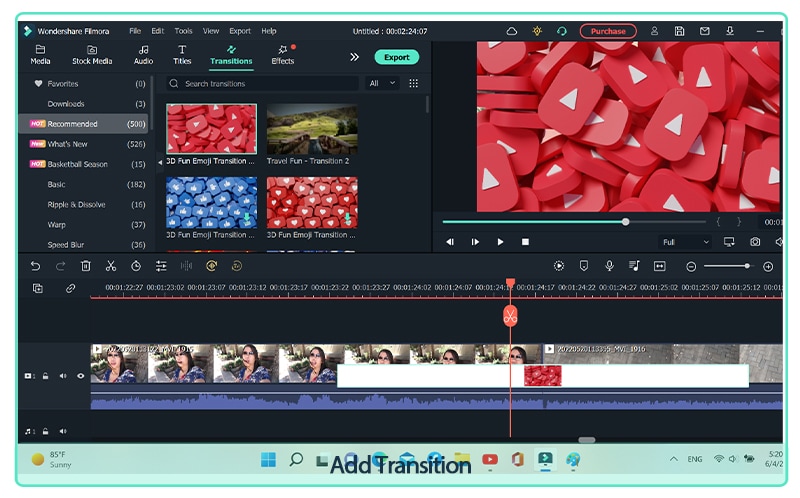Viewport: 800px width, 498px height.
Task: Open the Full preview quality dropdown
Action: click(x=685, y=242)
